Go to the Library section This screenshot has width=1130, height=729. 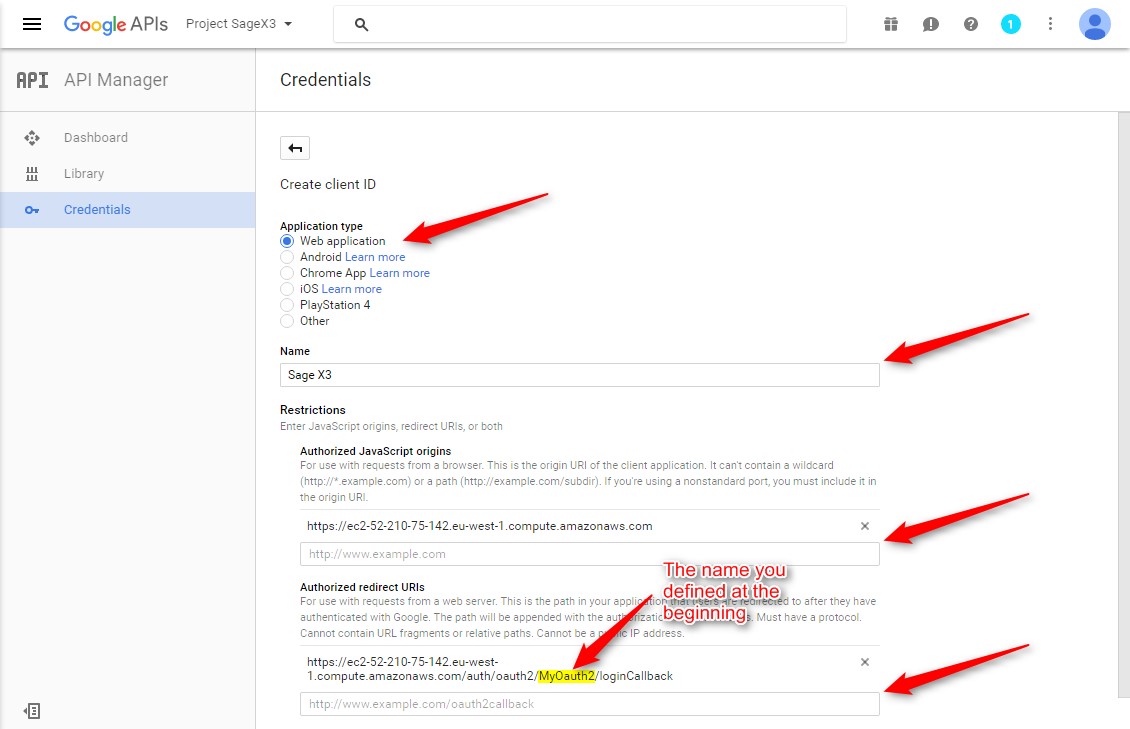pos(84,174)
